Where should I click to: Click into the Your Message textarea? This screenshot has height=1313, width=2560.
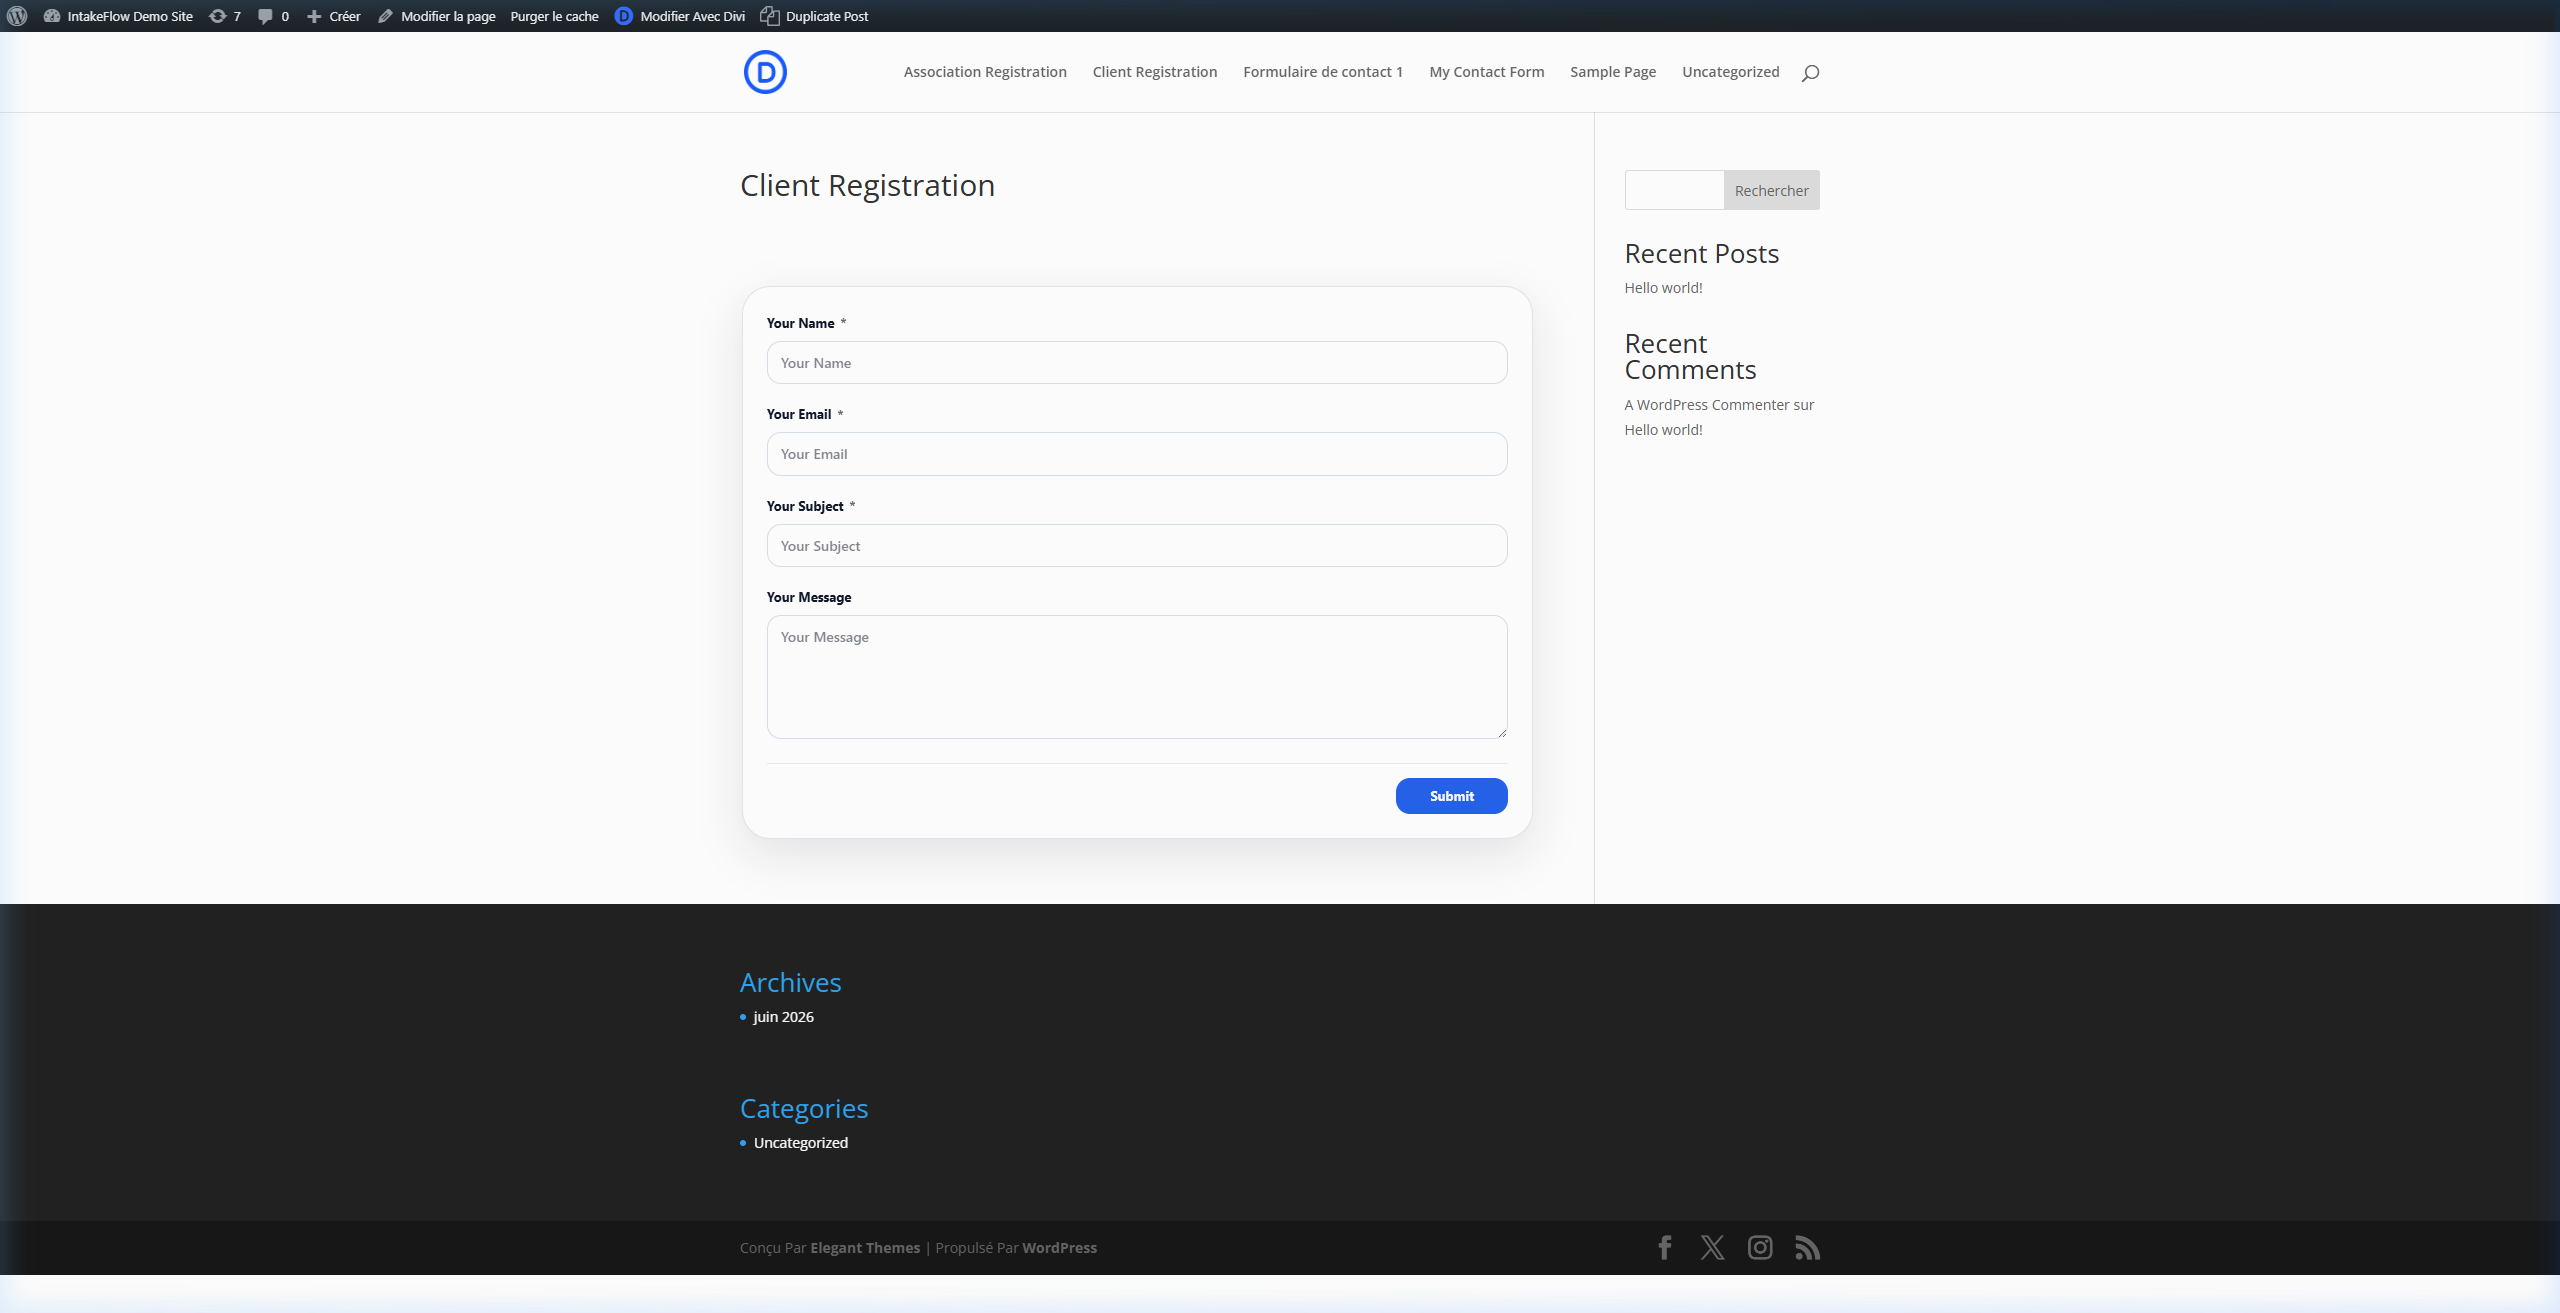1137,677
